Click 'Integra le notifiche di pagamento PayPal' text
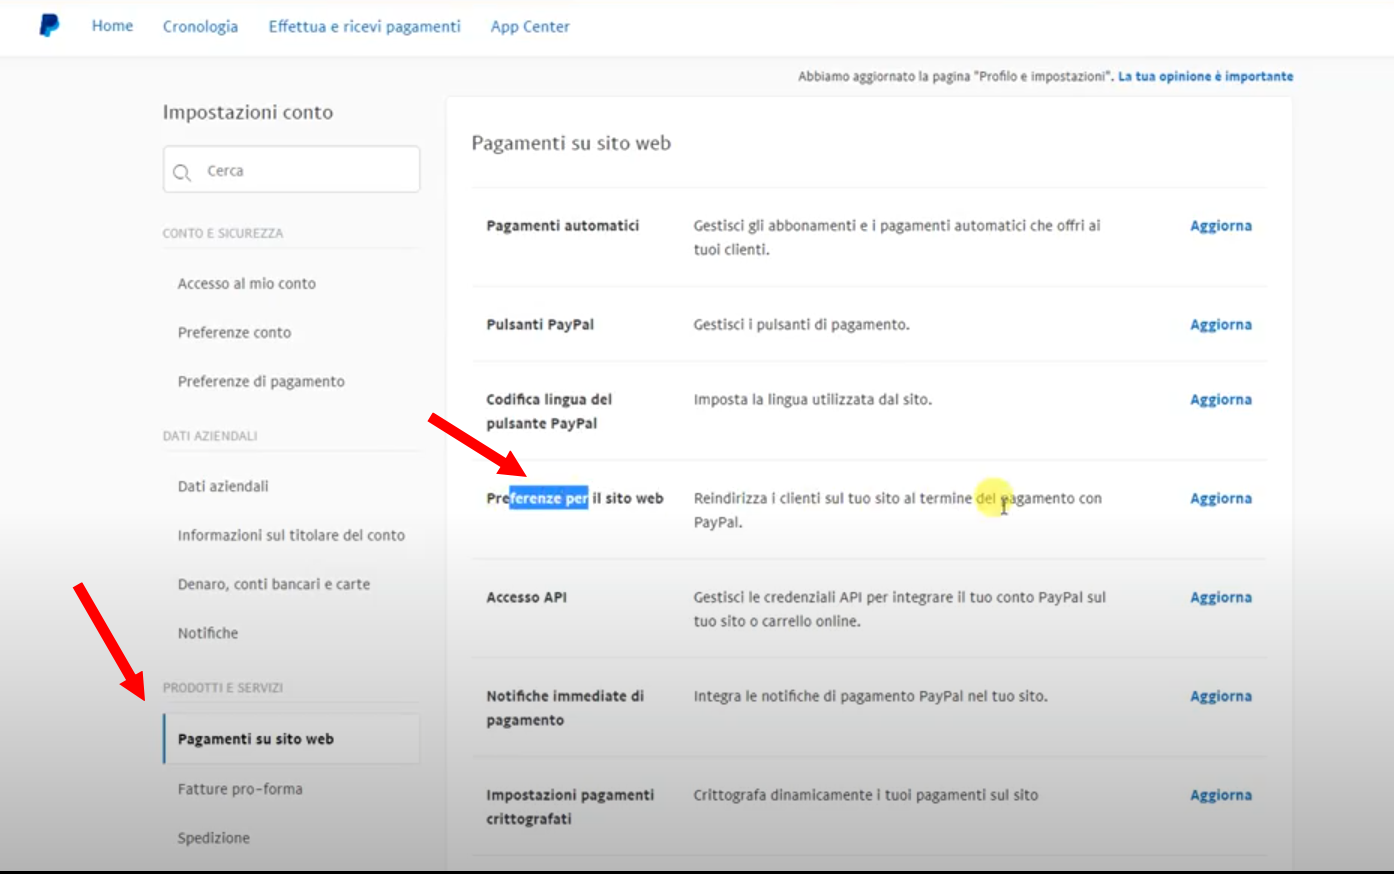The image size is (1394, 874). click(x=871, y=697)
